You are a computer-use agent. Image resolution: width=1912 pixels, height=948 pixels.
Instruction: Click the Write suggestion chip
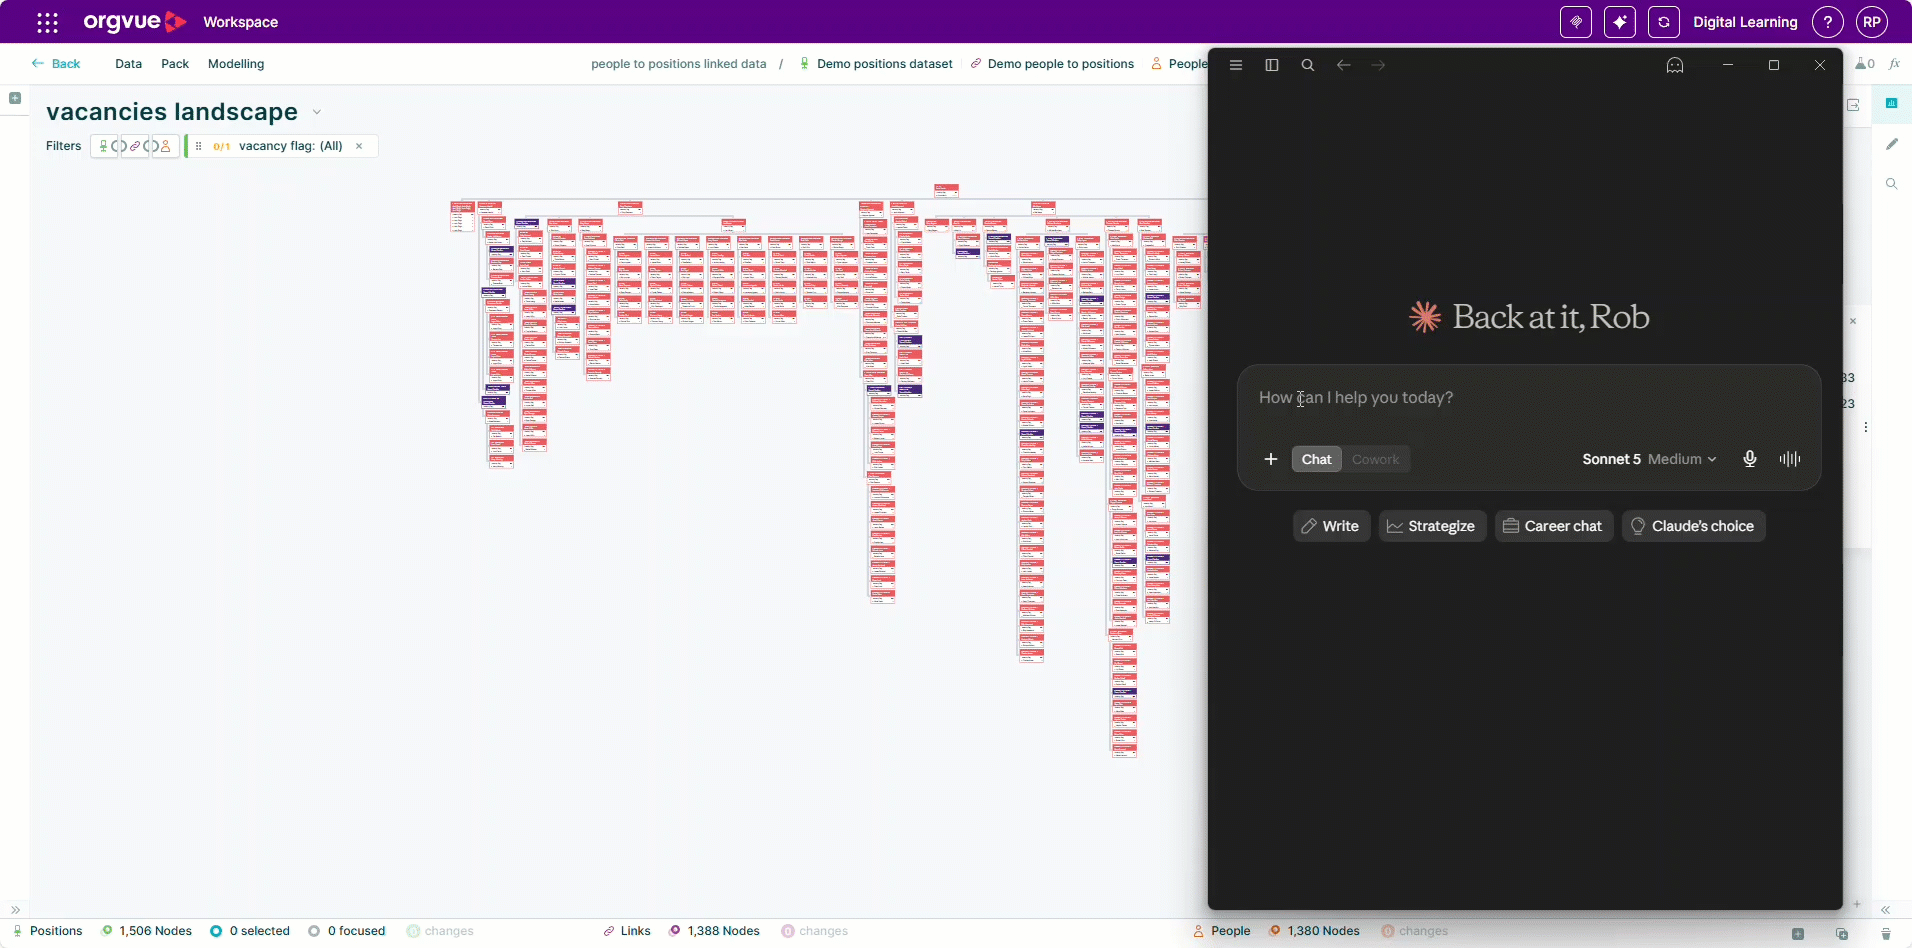tap(1331, 526)
